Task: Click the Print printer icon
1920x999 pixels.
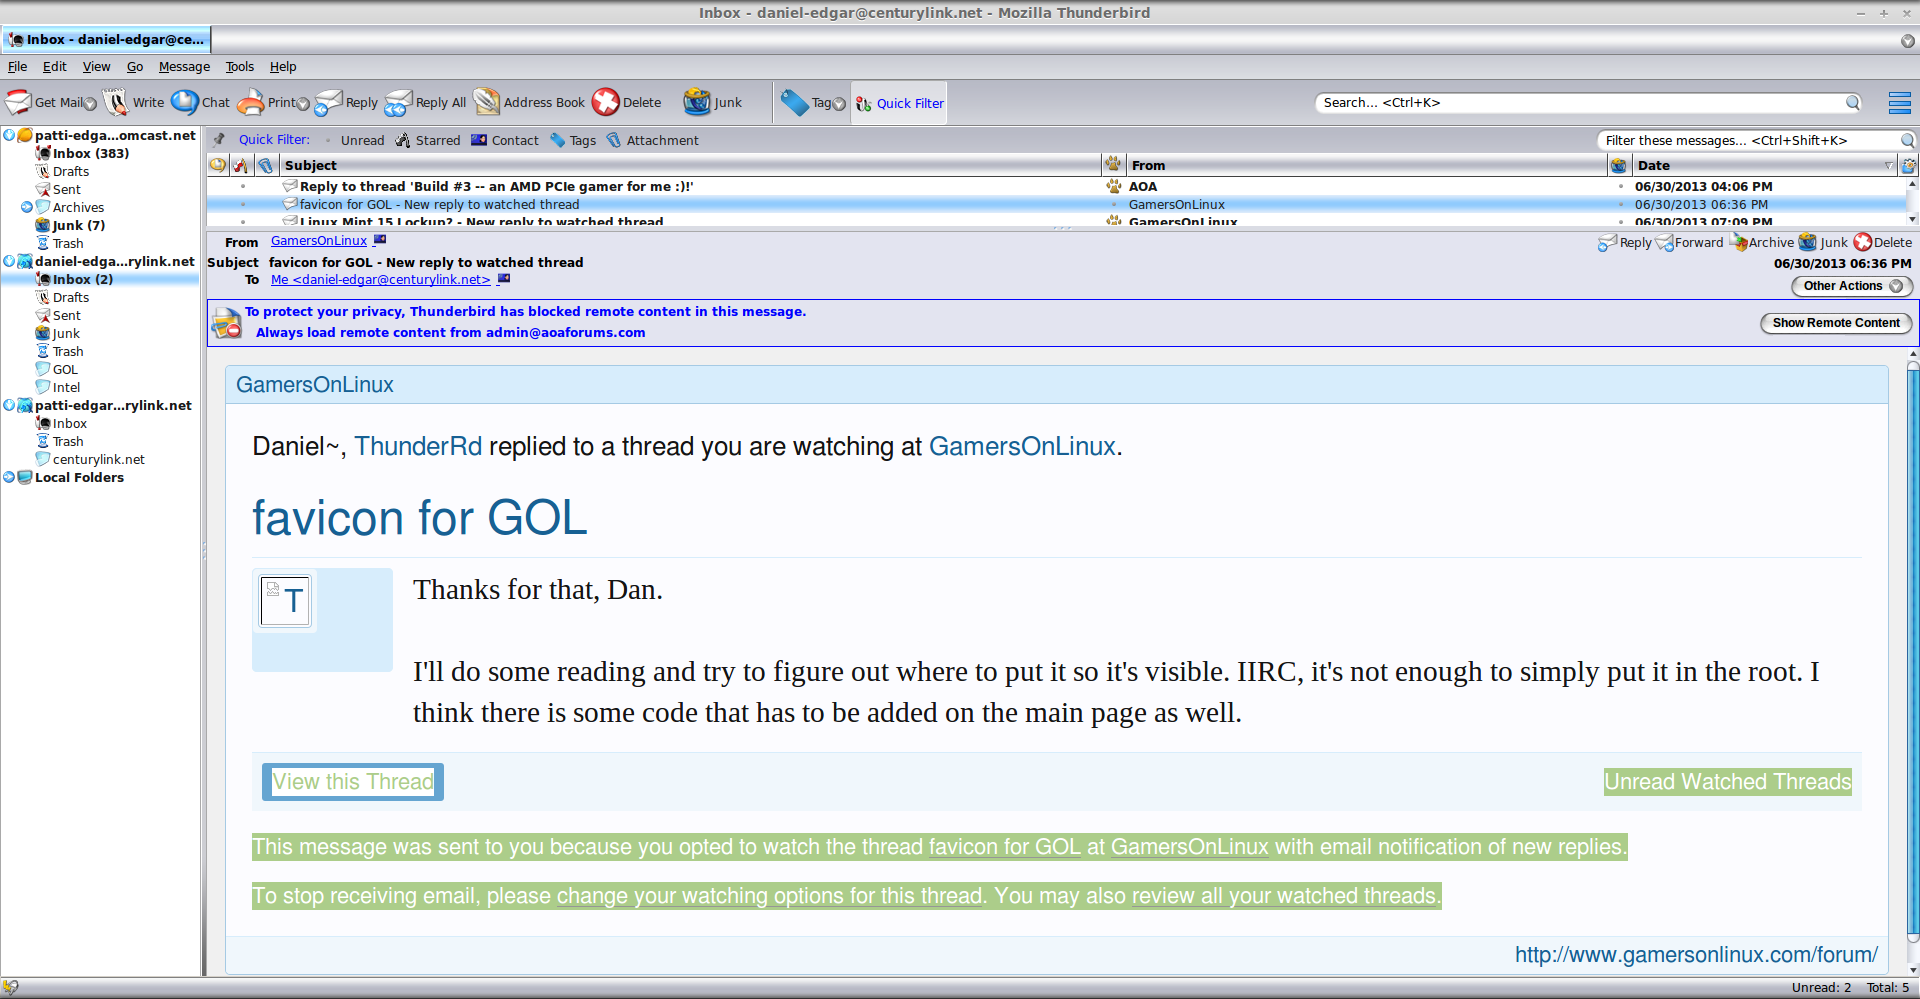Action: 251,102
